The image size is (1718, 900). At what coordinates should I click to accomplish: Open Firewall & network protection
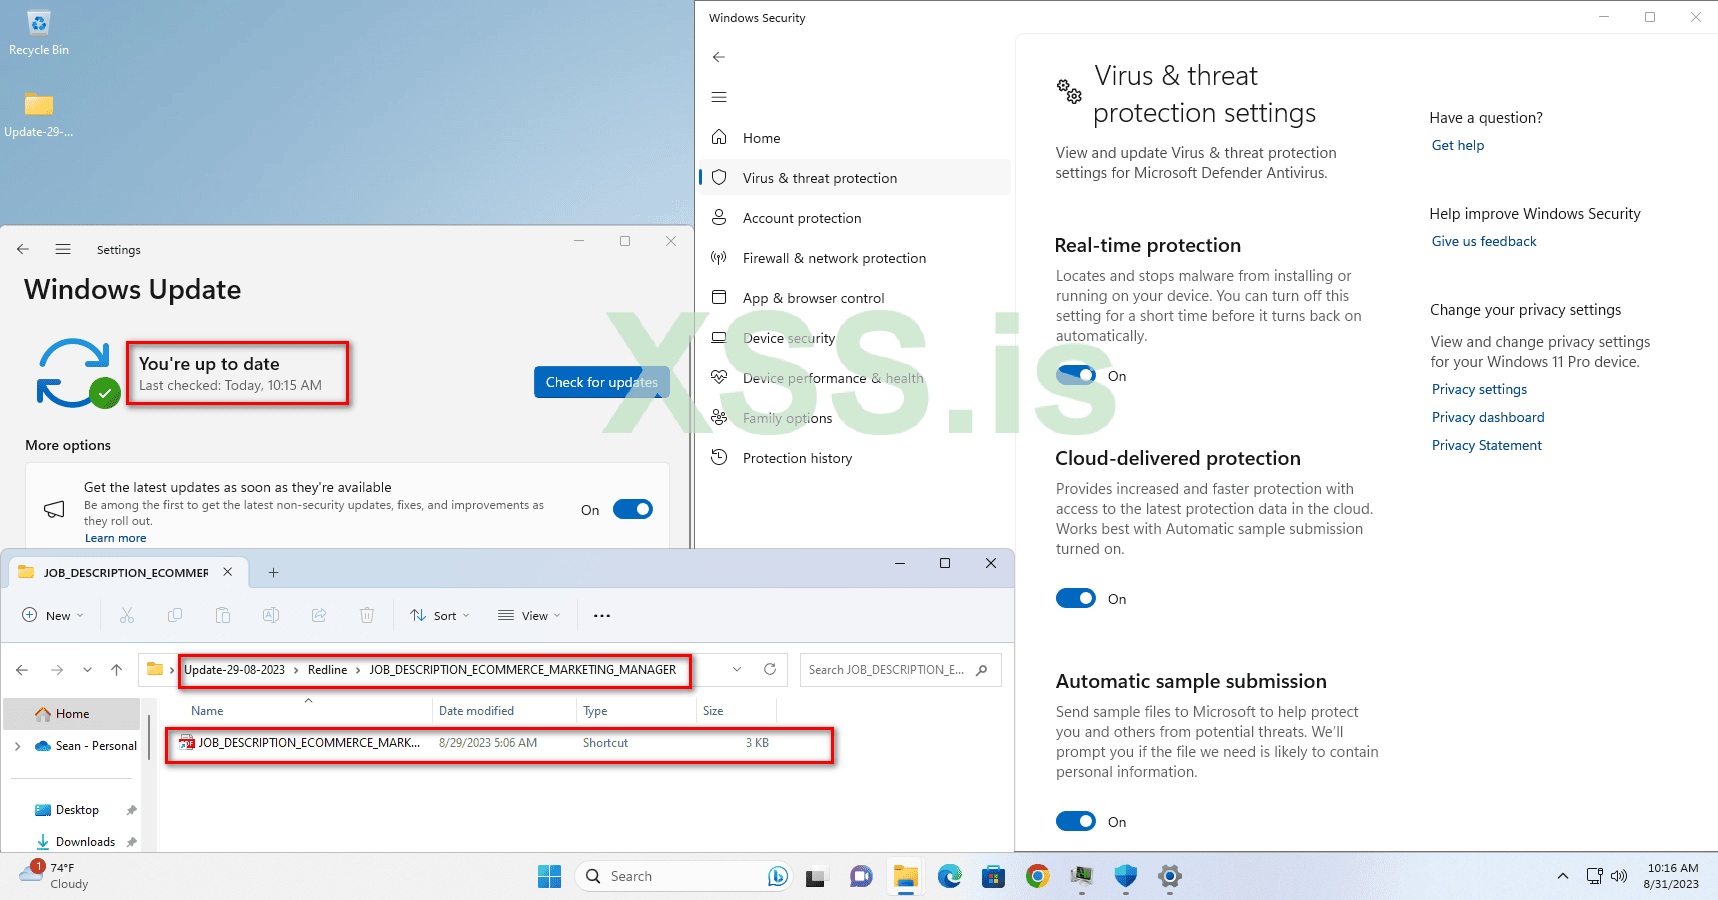pos(854,258)
